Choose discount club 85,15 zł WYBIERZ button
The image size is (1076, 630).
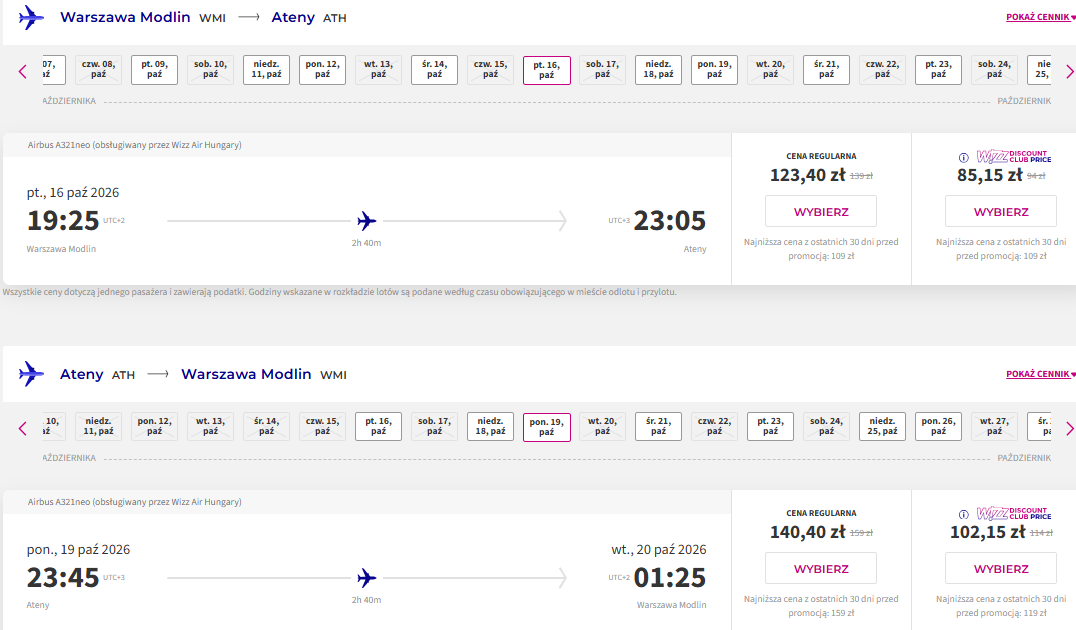1001,211
